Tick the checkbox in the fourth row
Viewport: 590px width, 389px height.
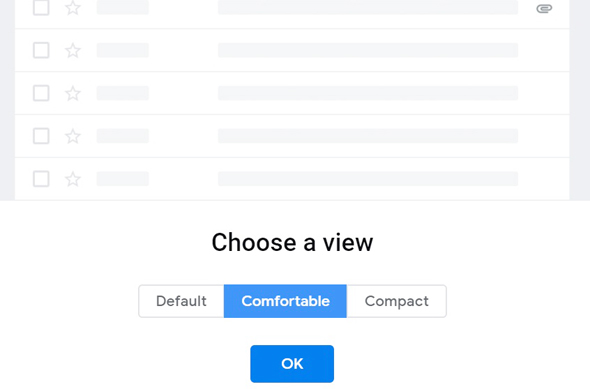41,136
